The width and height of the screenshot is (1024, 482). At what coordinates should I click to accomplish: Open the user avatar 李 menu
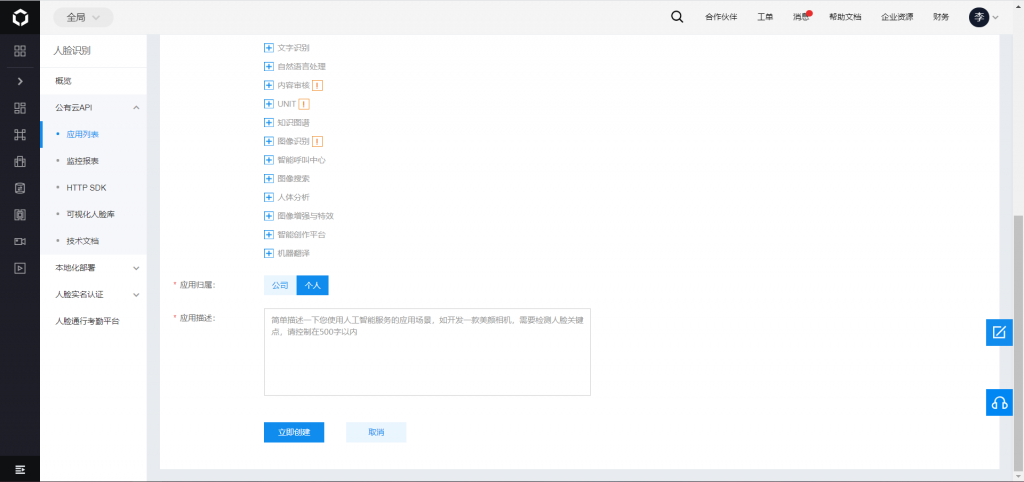(984, 18)
